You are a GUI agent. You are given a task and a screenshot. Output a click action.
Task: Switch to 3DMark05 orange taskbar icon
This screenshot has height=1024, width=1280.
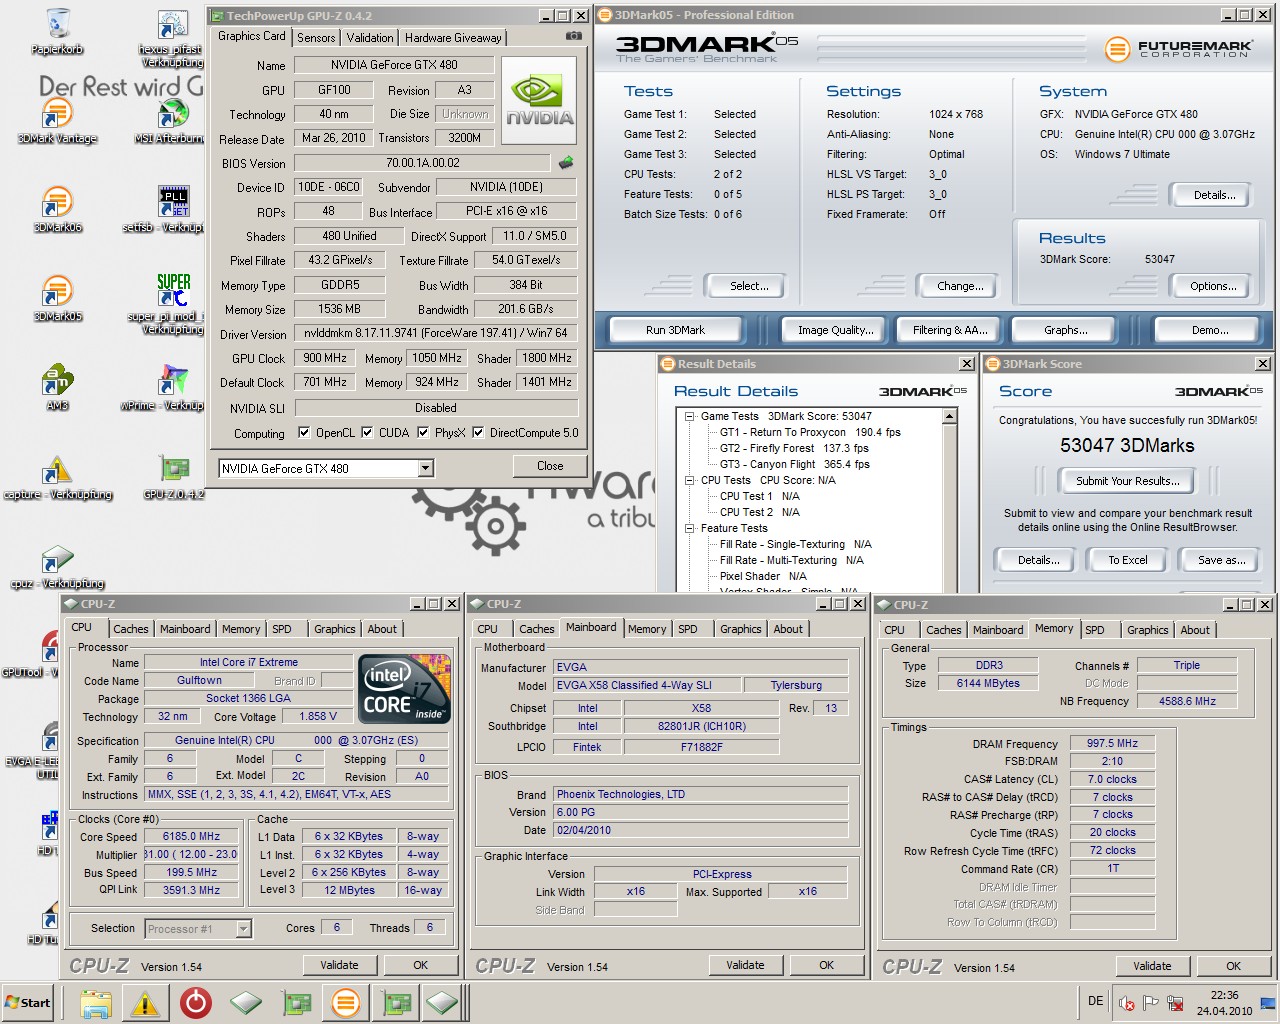pyautogui.click(x=346, y=1003)
